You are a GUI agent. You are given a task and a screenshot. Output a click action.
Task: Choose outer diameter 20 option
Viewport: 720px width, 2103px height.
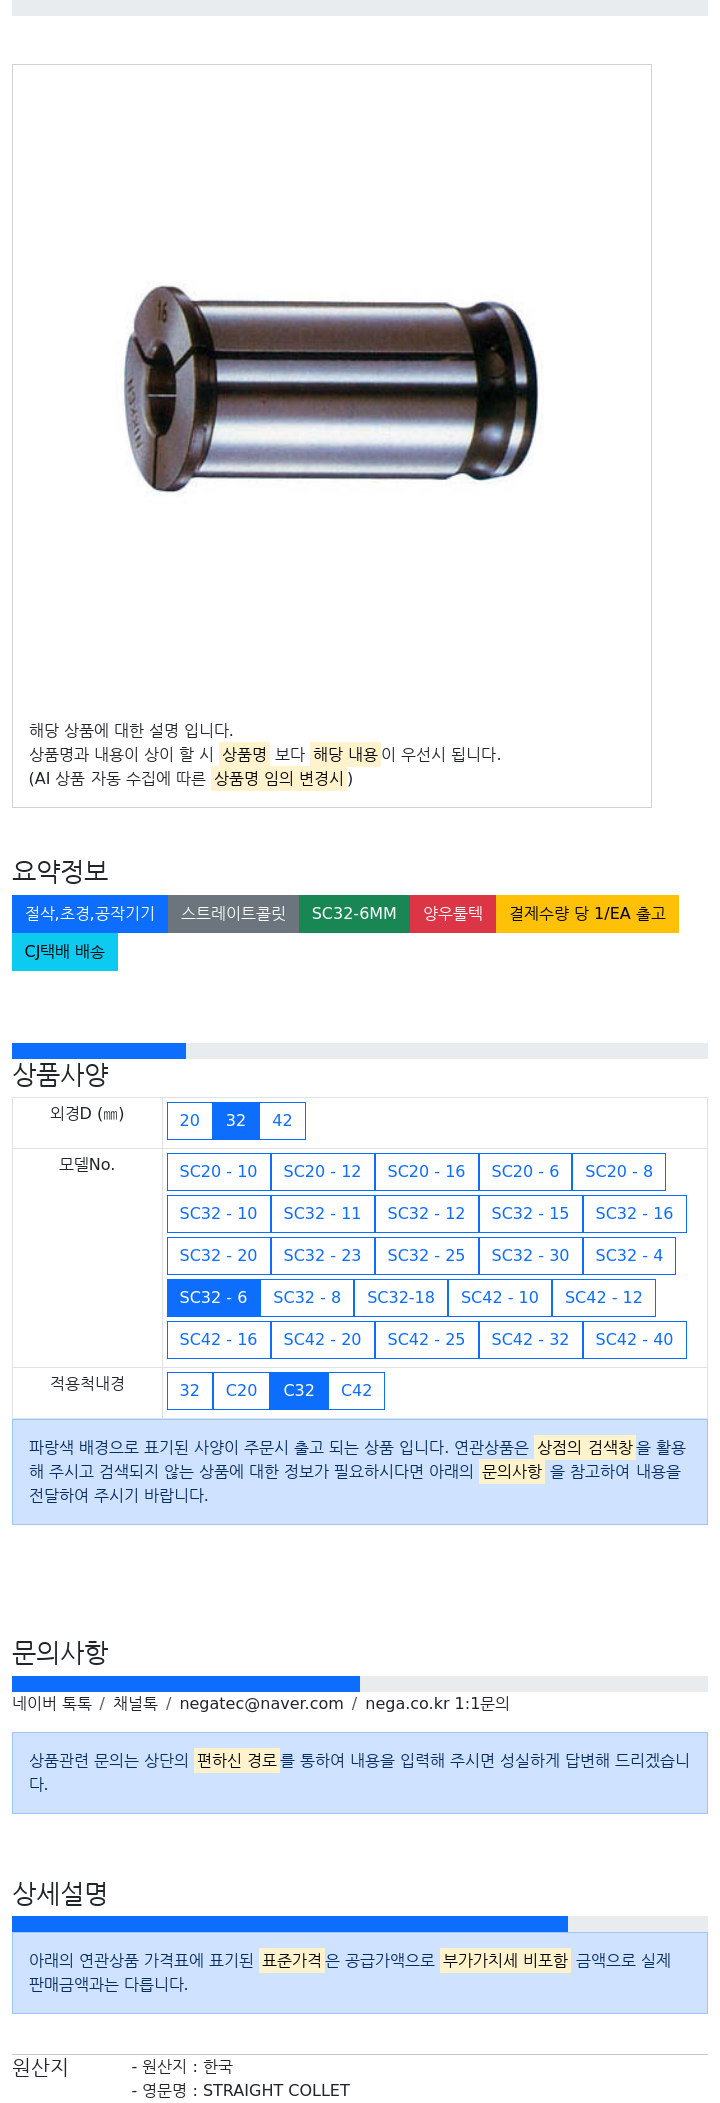[x=190, y=1121]
